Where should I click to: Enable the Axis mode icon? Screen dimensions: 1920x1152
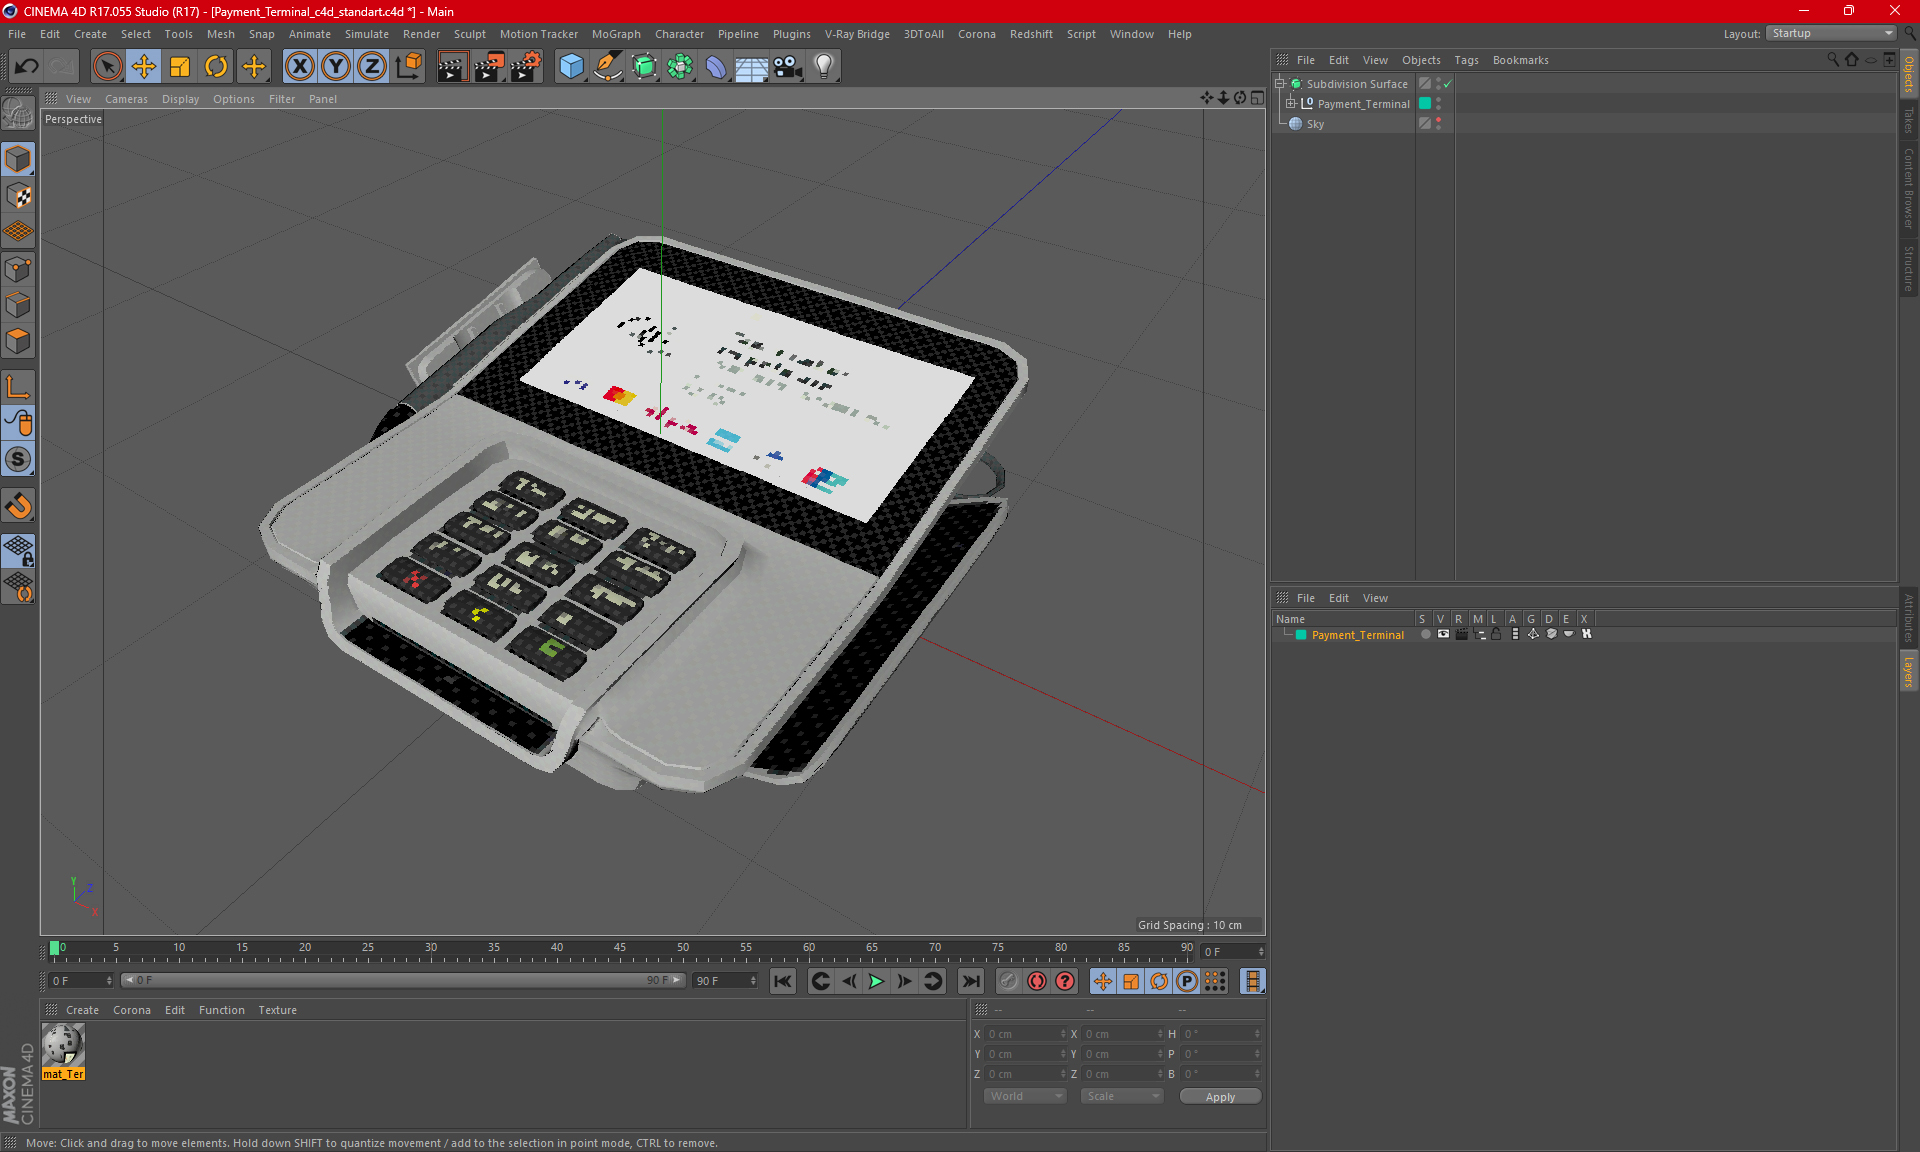18,387
